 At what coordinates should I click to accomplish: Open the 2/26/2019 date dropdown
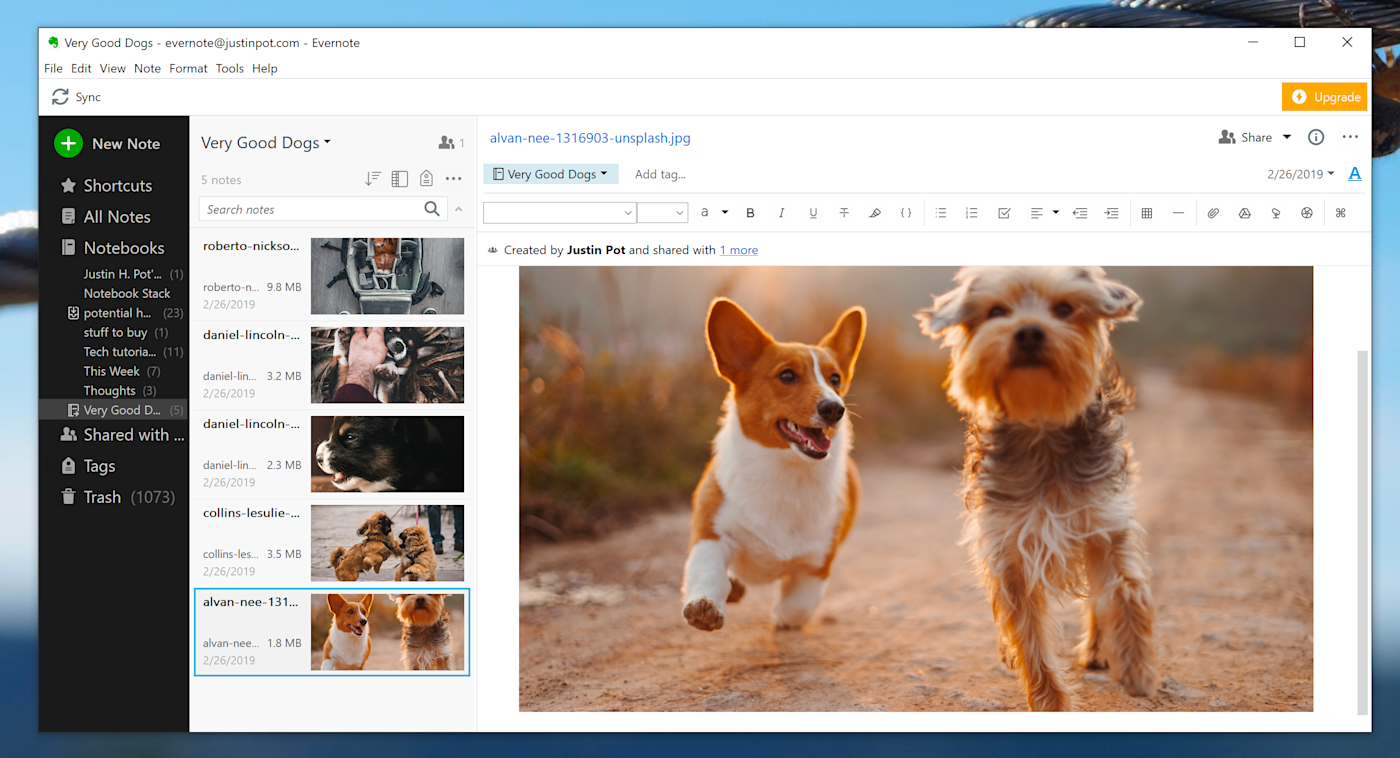point(1300,174)
